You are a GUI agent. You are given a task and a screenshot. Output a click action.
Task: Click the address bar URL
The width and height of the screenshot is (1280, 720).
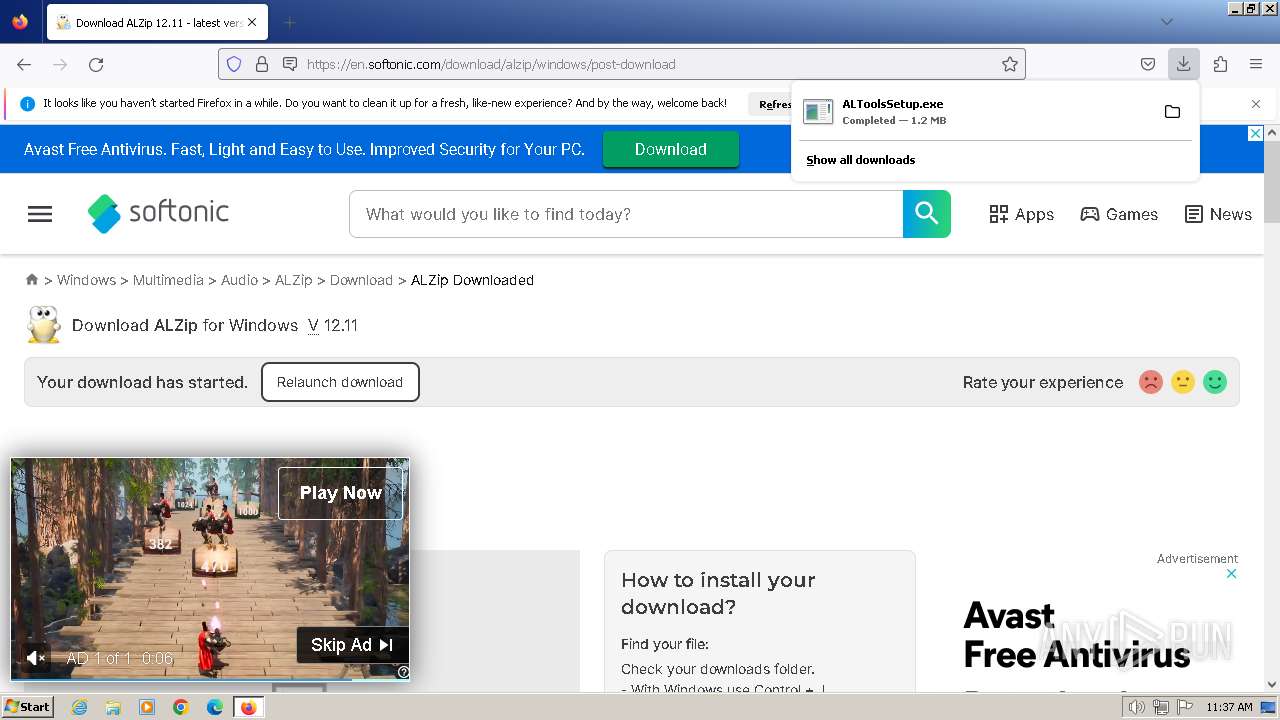coord(491,64)
